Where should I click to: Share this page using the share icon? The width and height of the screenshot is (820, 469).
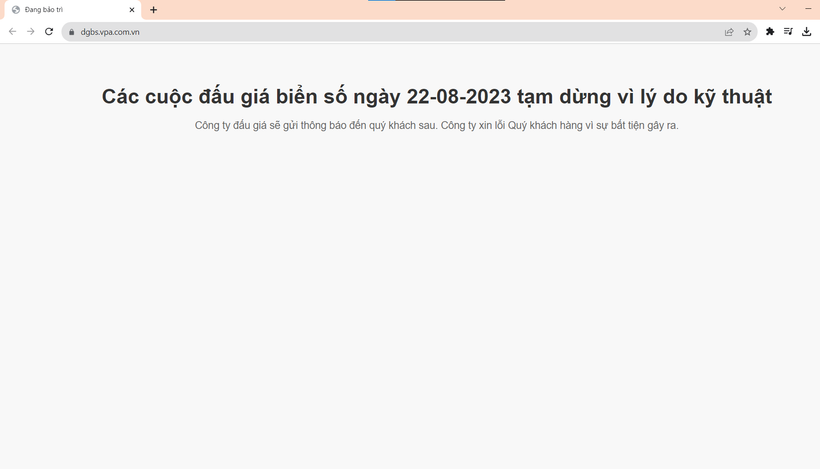[729, 32]
